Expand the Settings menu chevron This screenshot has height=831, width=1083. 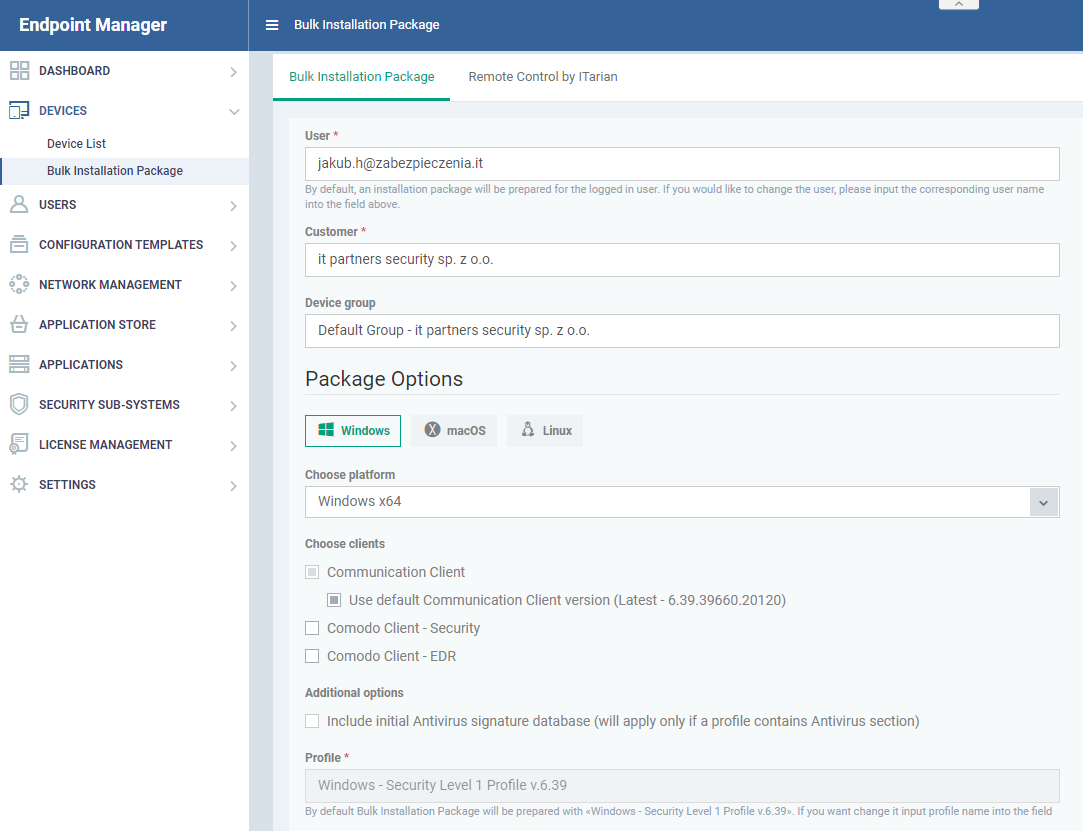(233, 486)
